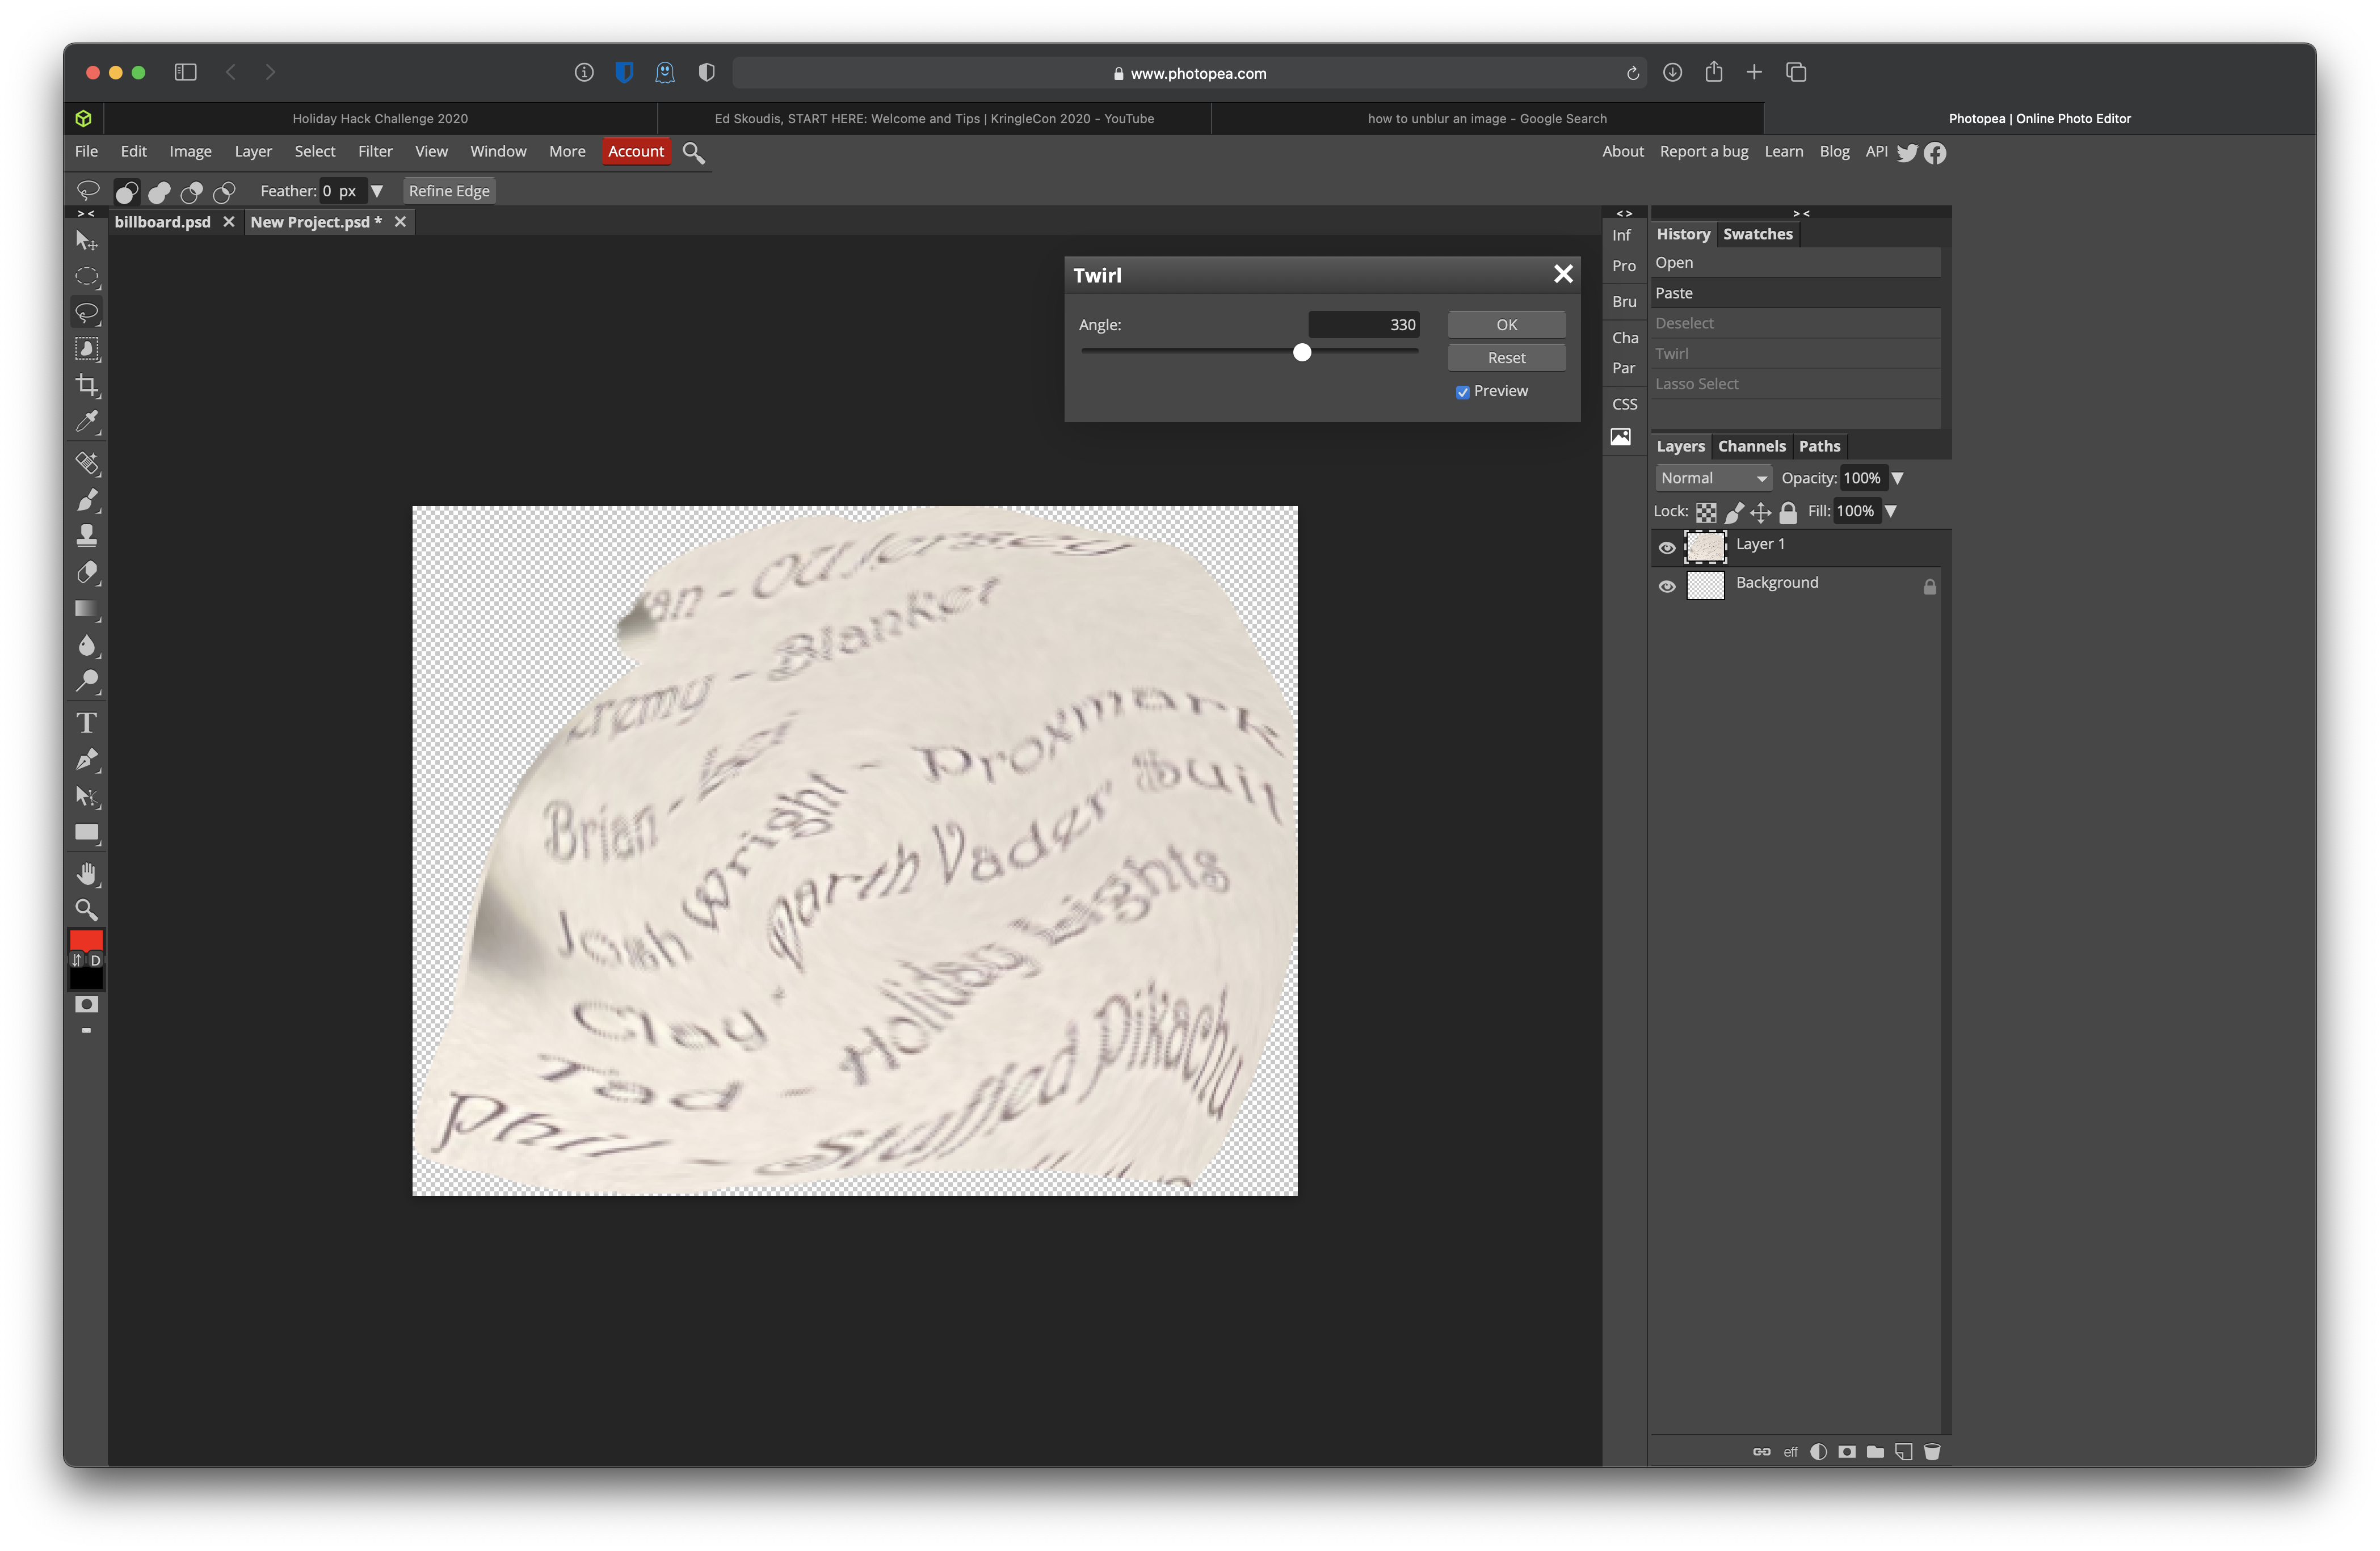Click OK in the Twirl dialog
This screenshot has height=1551, width=2380.
tap(1506, 325)
